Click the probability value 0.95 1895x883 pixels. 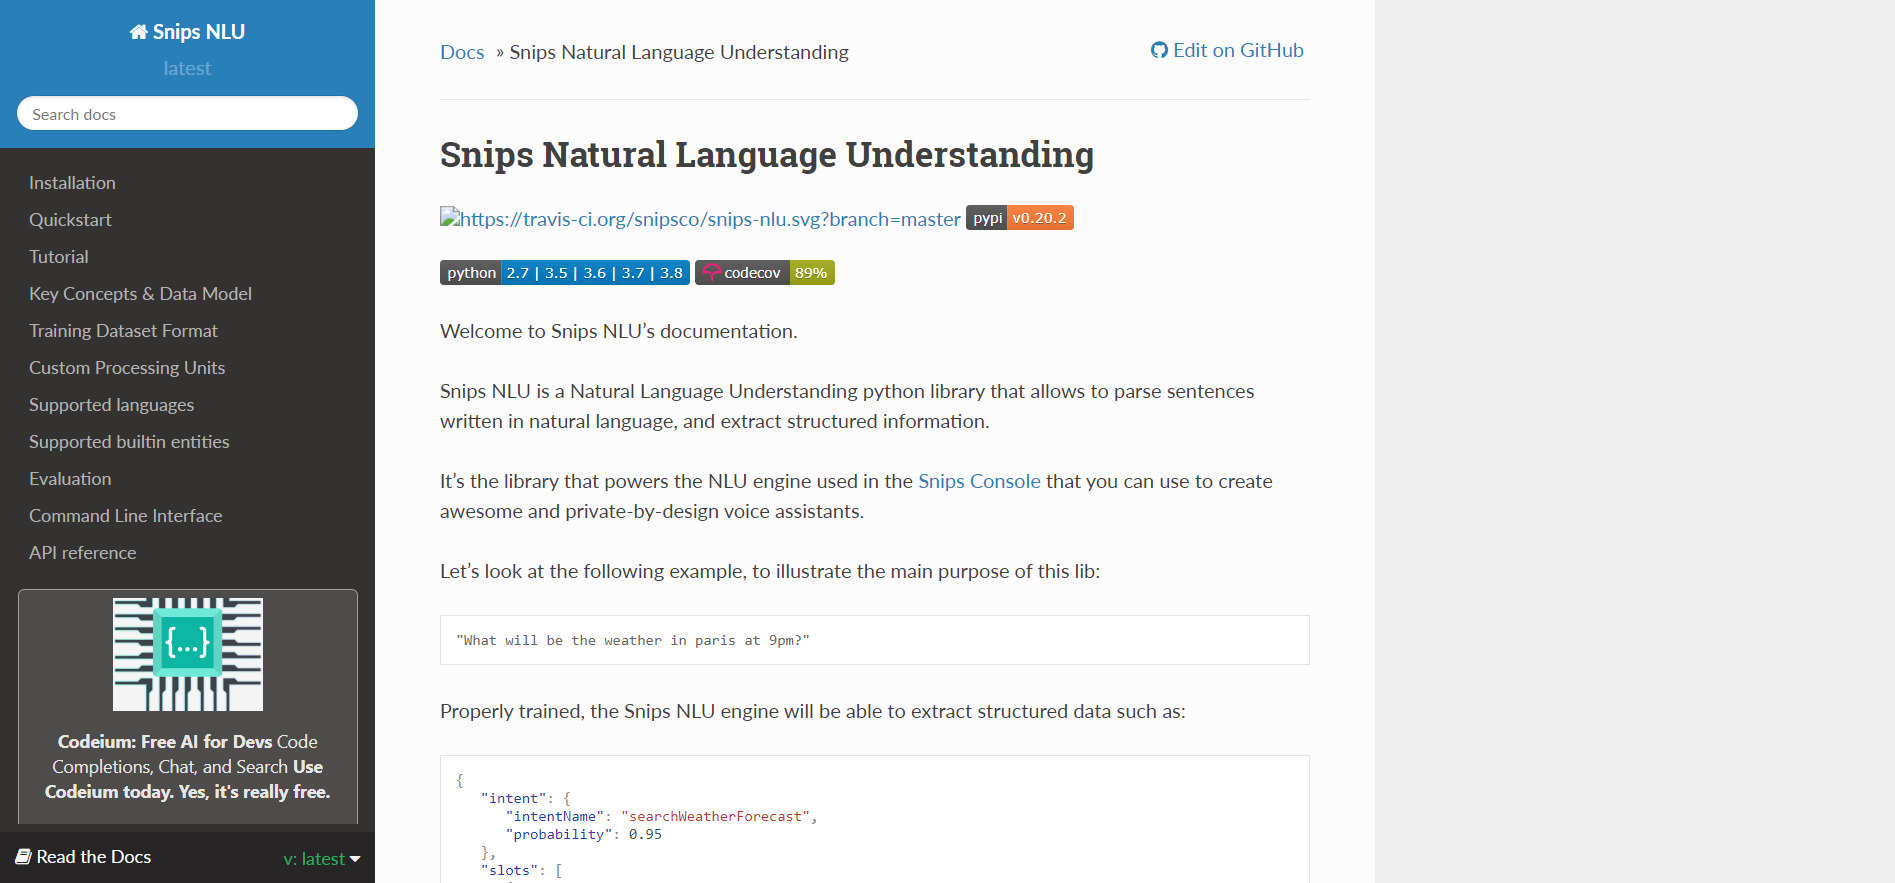pyautogui.click(x=645, y=835)
